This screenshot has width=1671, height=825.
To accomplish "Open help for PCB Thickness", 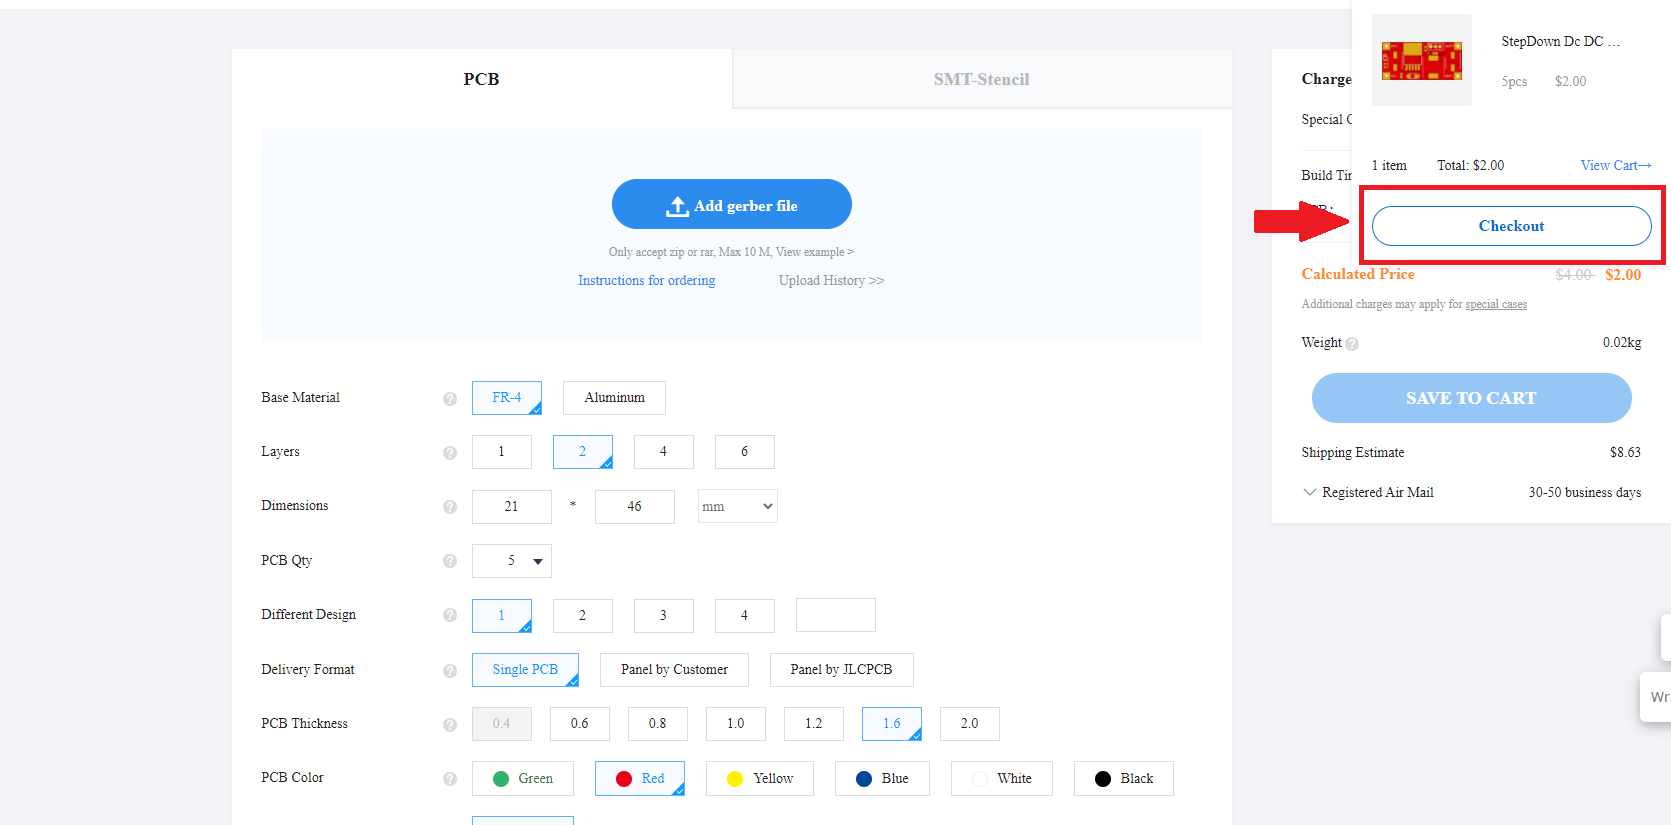I will pos(450,724).
